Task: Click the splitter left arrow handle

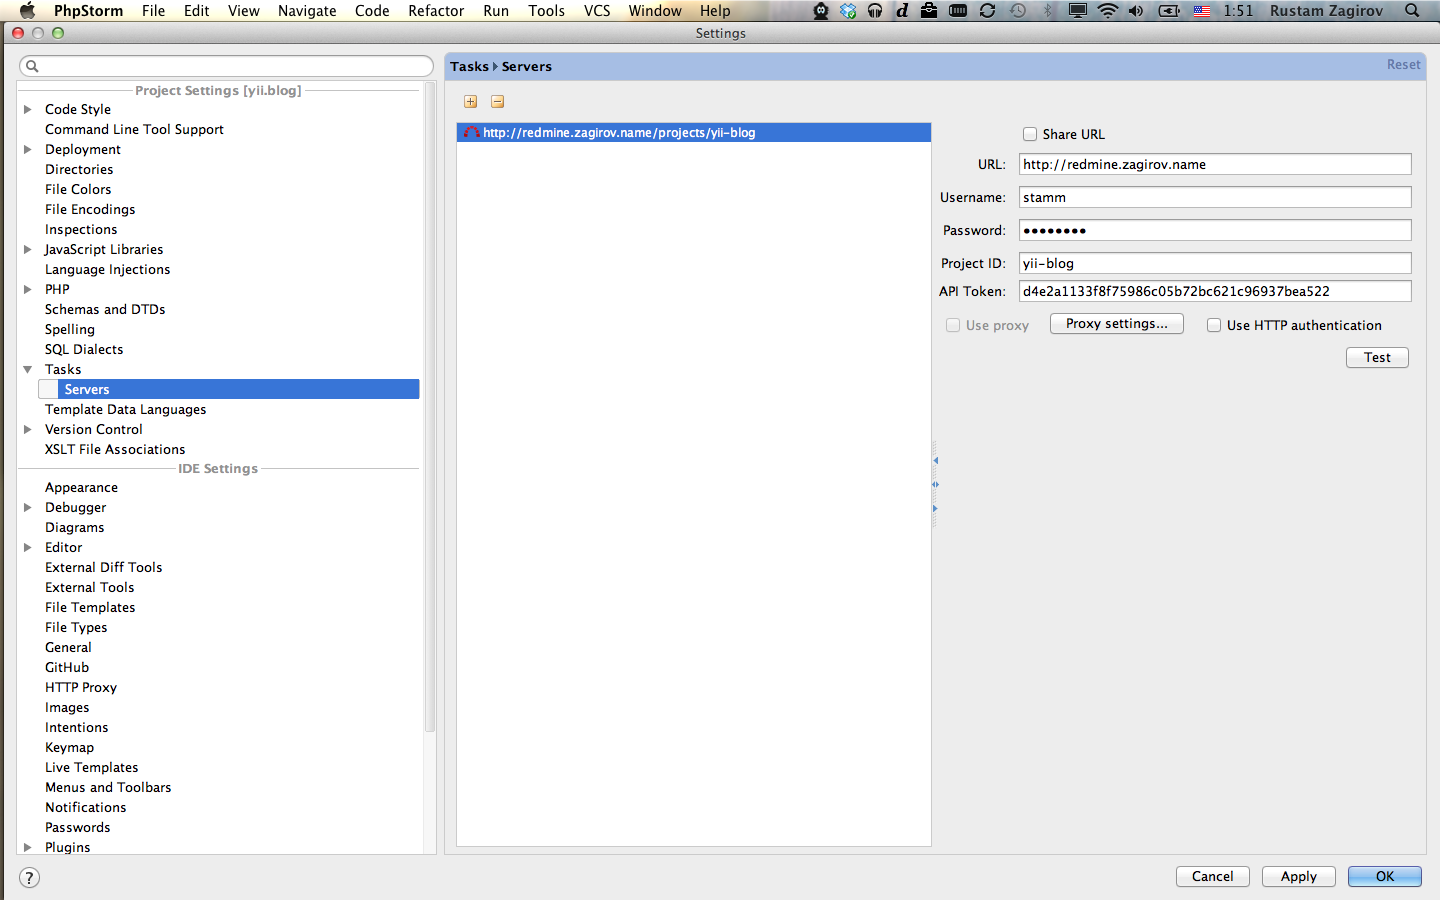Action: 935,461
